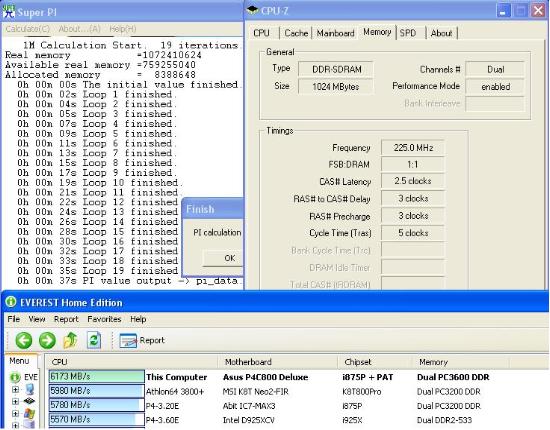This screenshot has width=550, height=430.
Task: Click 'Asus P4C800 Deluxe' motherboard cell
Action: tap(266, 377)
